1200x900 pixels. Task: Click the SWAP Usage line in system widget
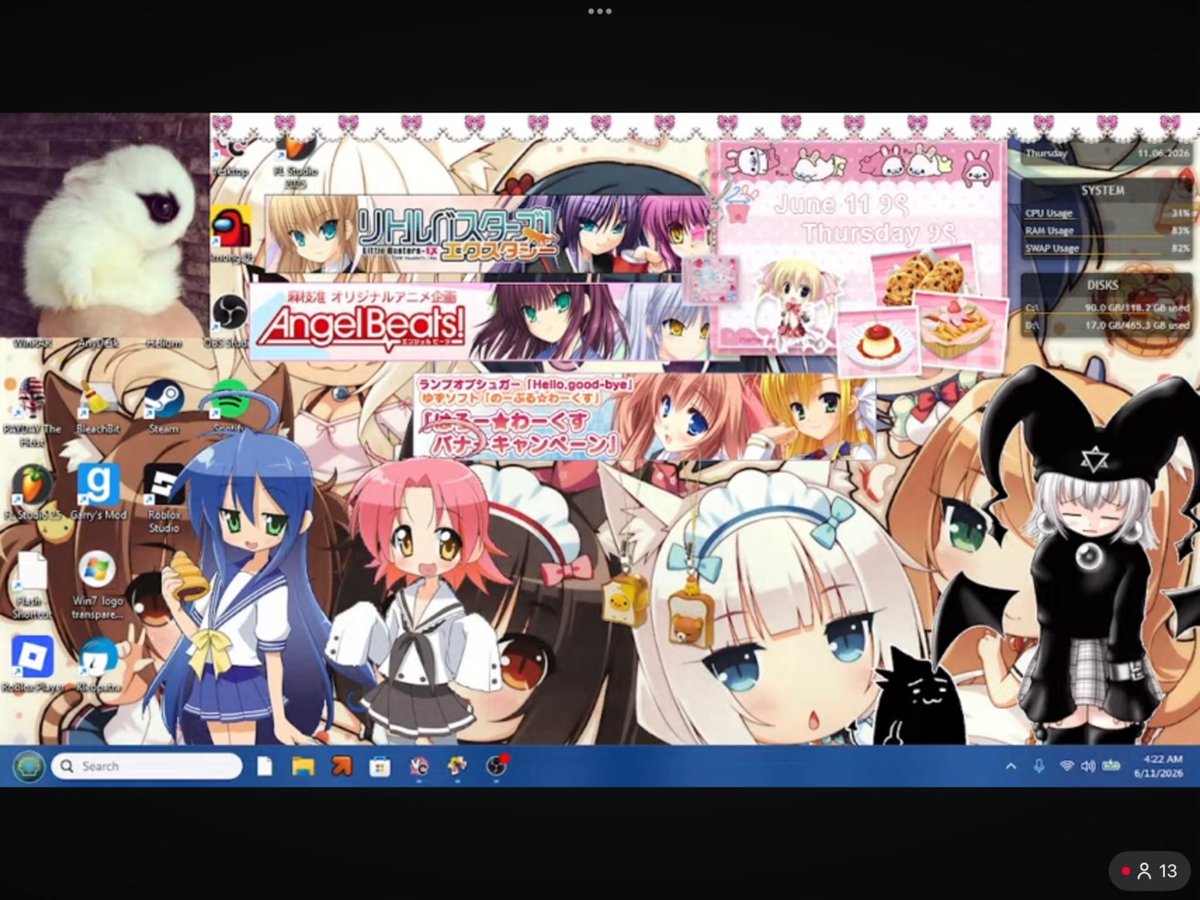(x=1107, y=248)
